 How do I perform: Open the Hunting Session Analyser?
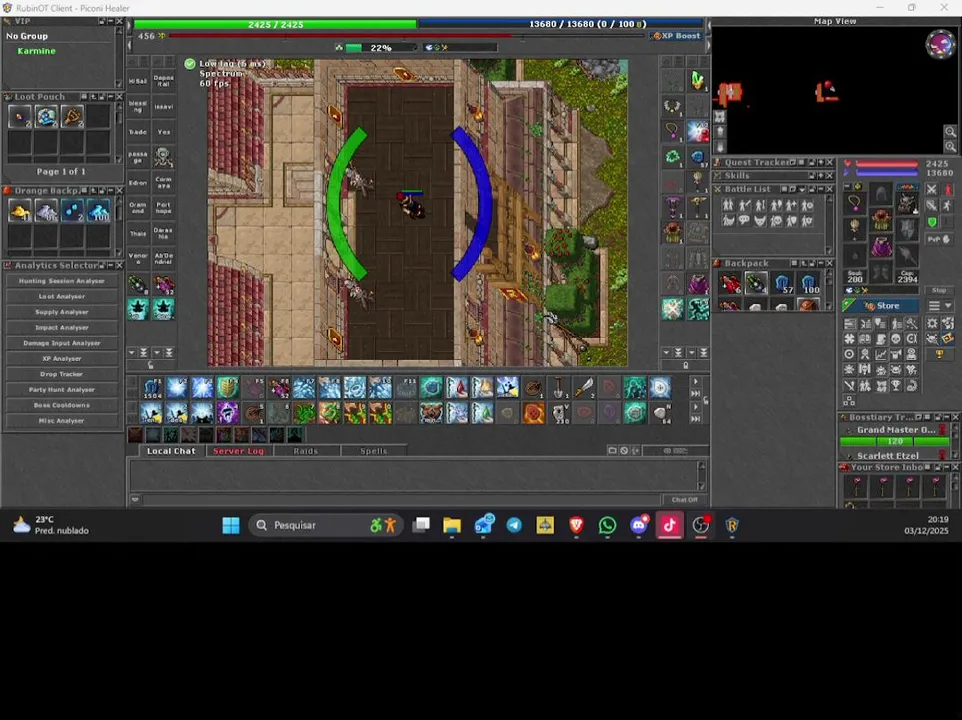coord(61,281)
